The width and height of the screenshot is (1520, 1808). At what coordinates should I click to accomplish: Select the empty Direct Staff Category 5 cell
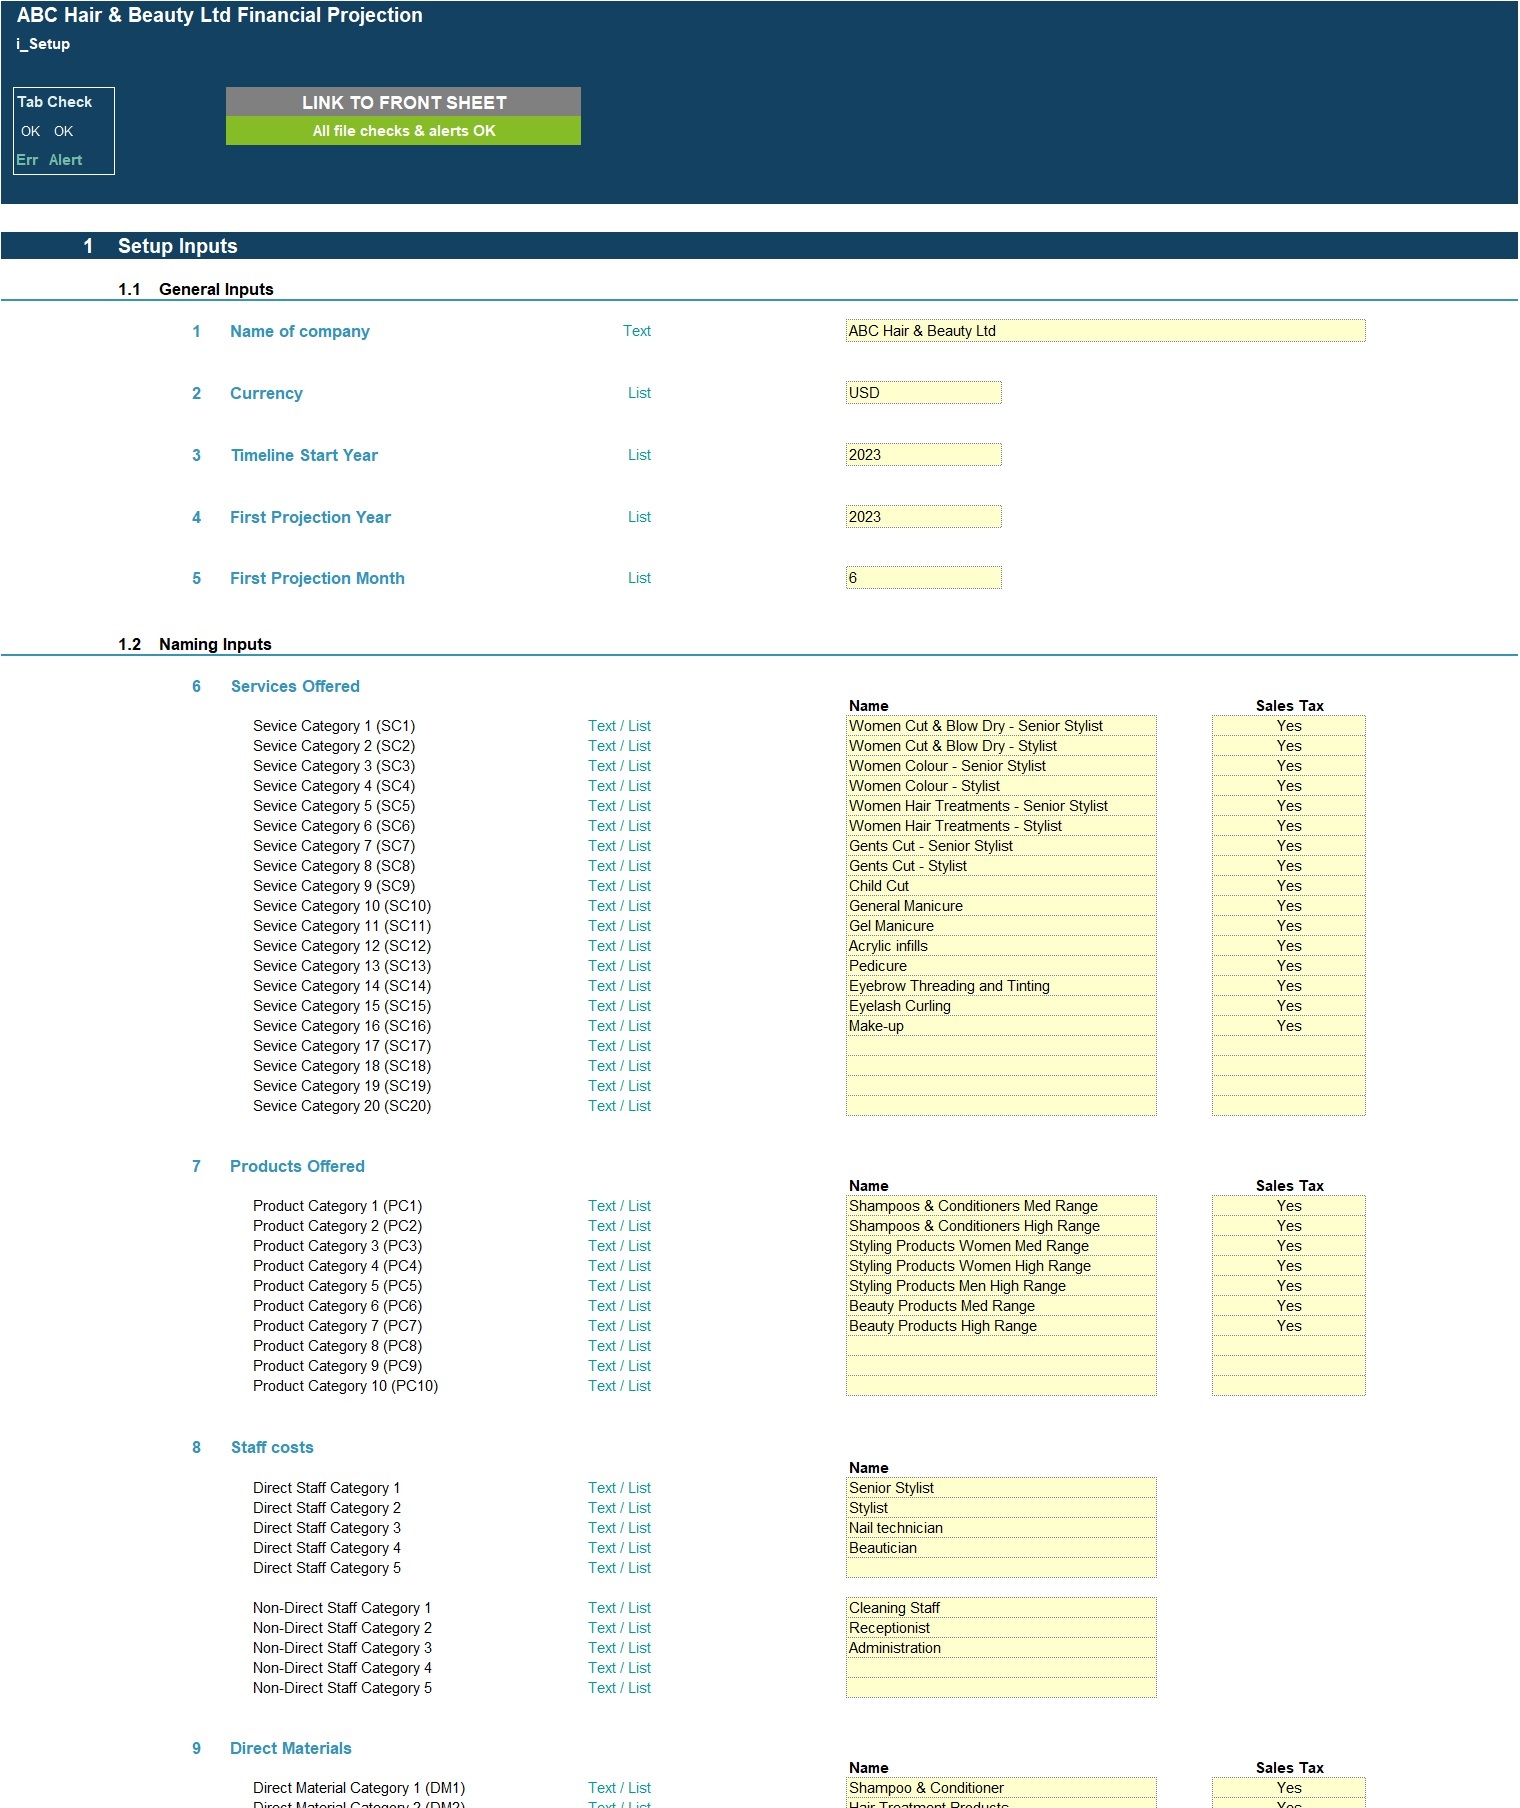tap(1000, 1568)
